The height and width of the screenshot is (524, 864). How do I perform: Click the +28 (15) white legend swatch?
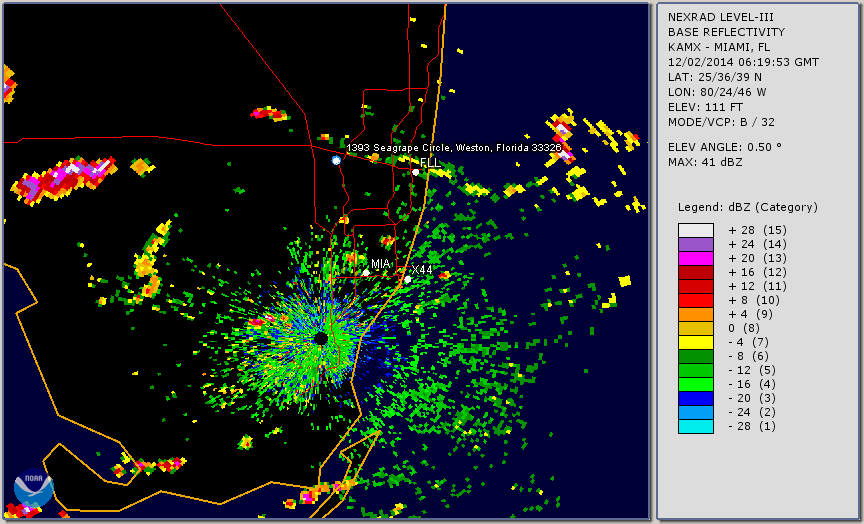click(695, 230)
